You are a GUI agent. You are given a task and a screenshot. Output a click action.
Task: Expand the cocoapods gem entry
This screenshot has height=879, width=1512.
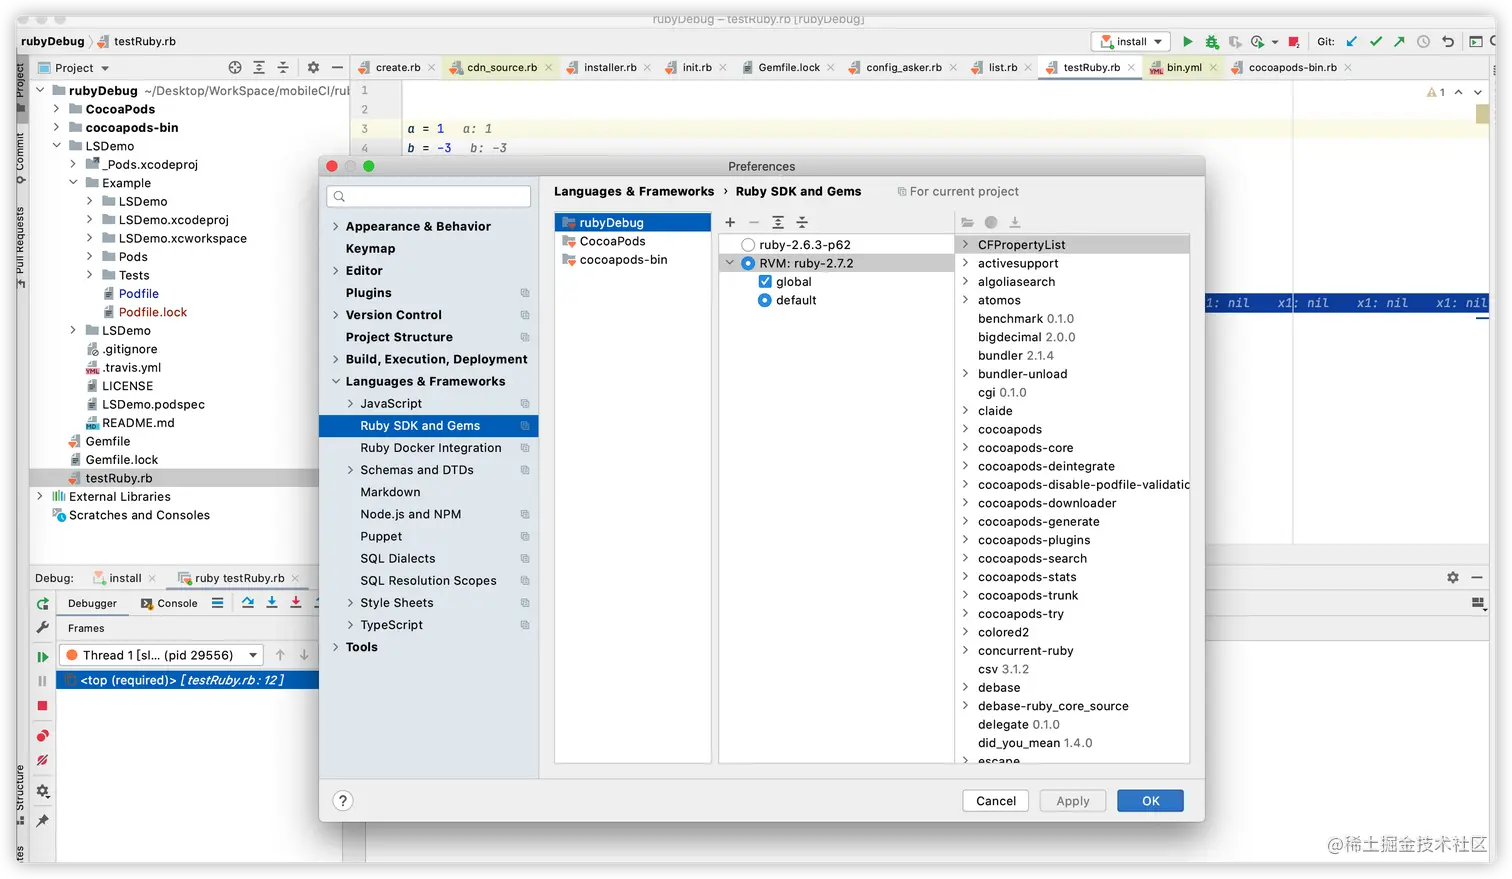point(966,430)
